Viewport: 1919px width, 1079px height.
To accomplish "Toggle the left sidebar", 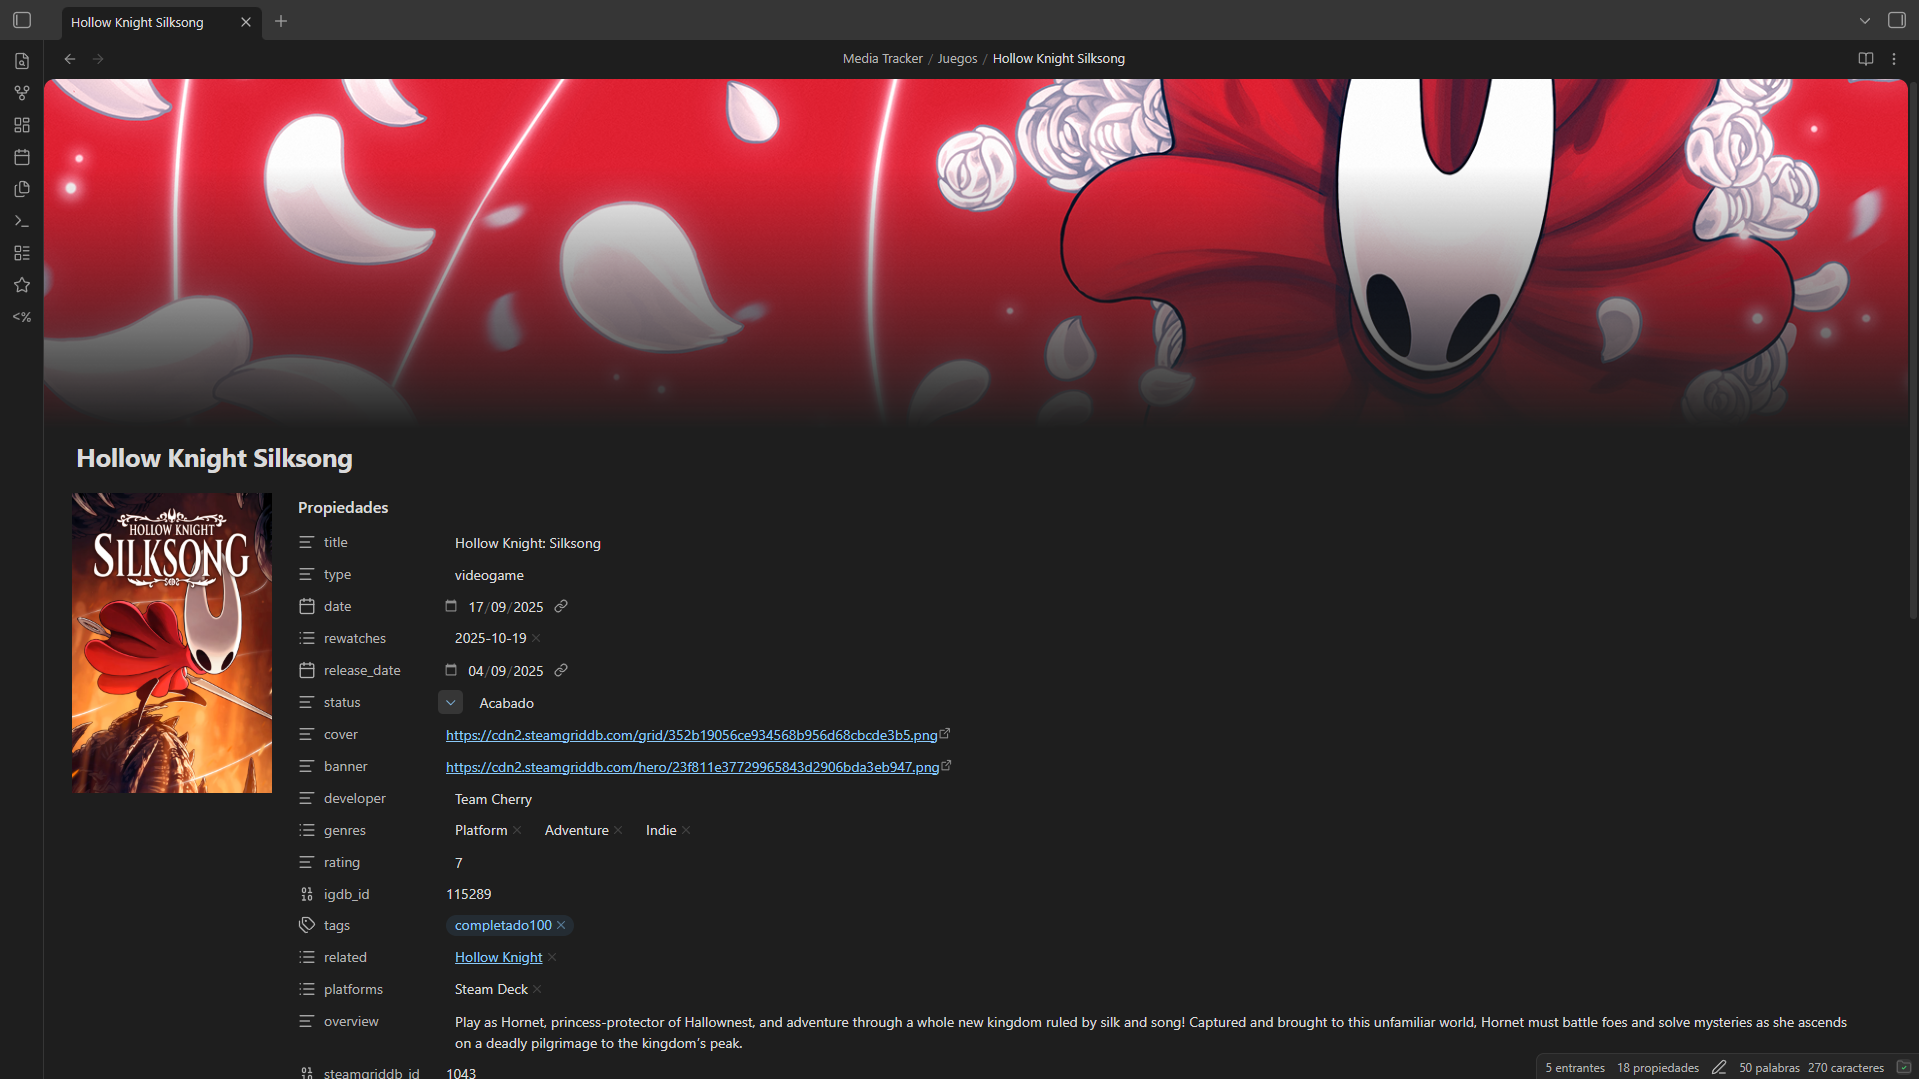I will (22, 21).
